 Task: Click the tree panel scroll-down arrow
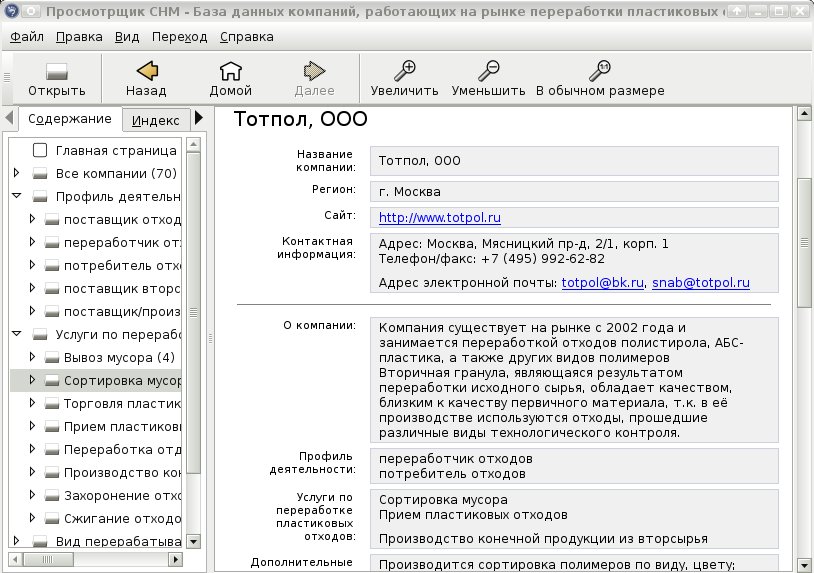(x=194, y=541)
